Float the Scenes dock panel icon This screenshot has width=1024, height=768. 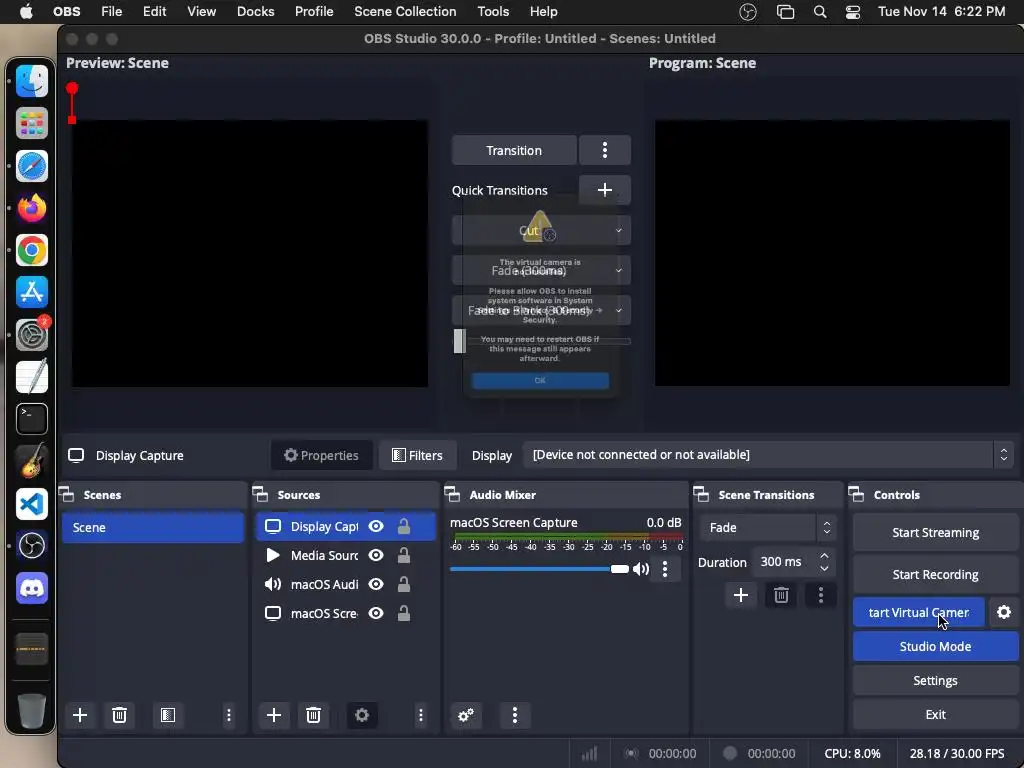[67, 494]
